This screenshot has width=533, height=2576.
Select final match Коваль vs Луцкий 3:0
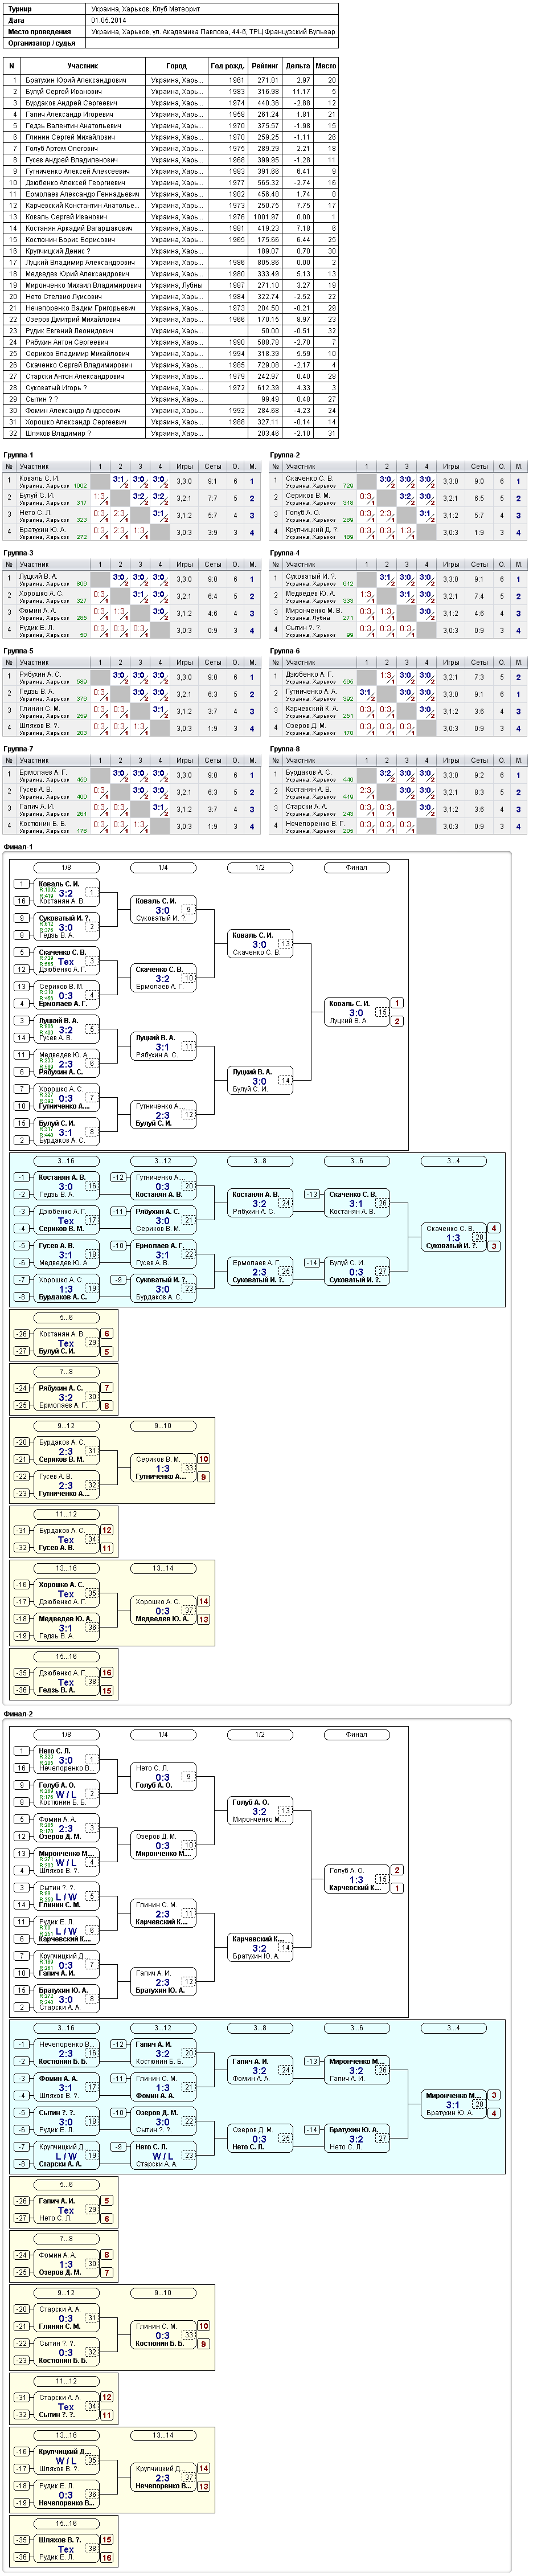click(357, 1012)
